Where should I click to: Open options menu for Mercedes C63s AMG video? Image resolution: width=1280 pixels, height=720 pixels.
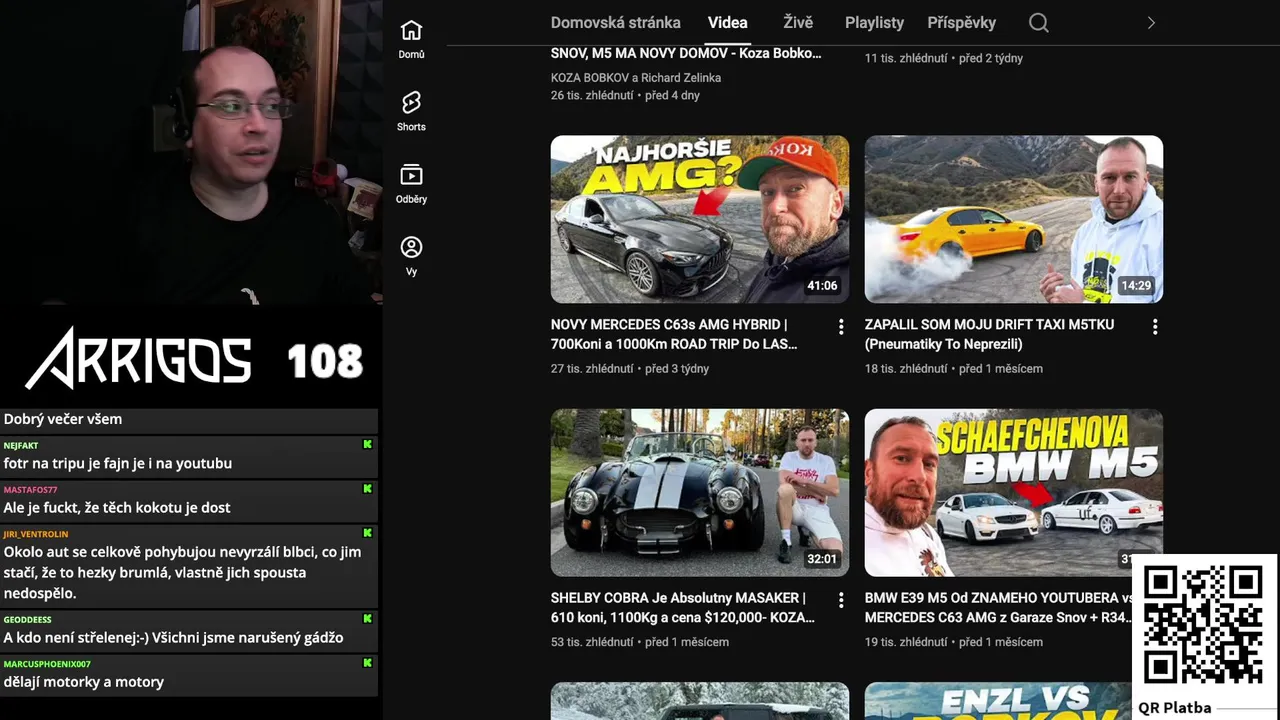tap(841, 327)
